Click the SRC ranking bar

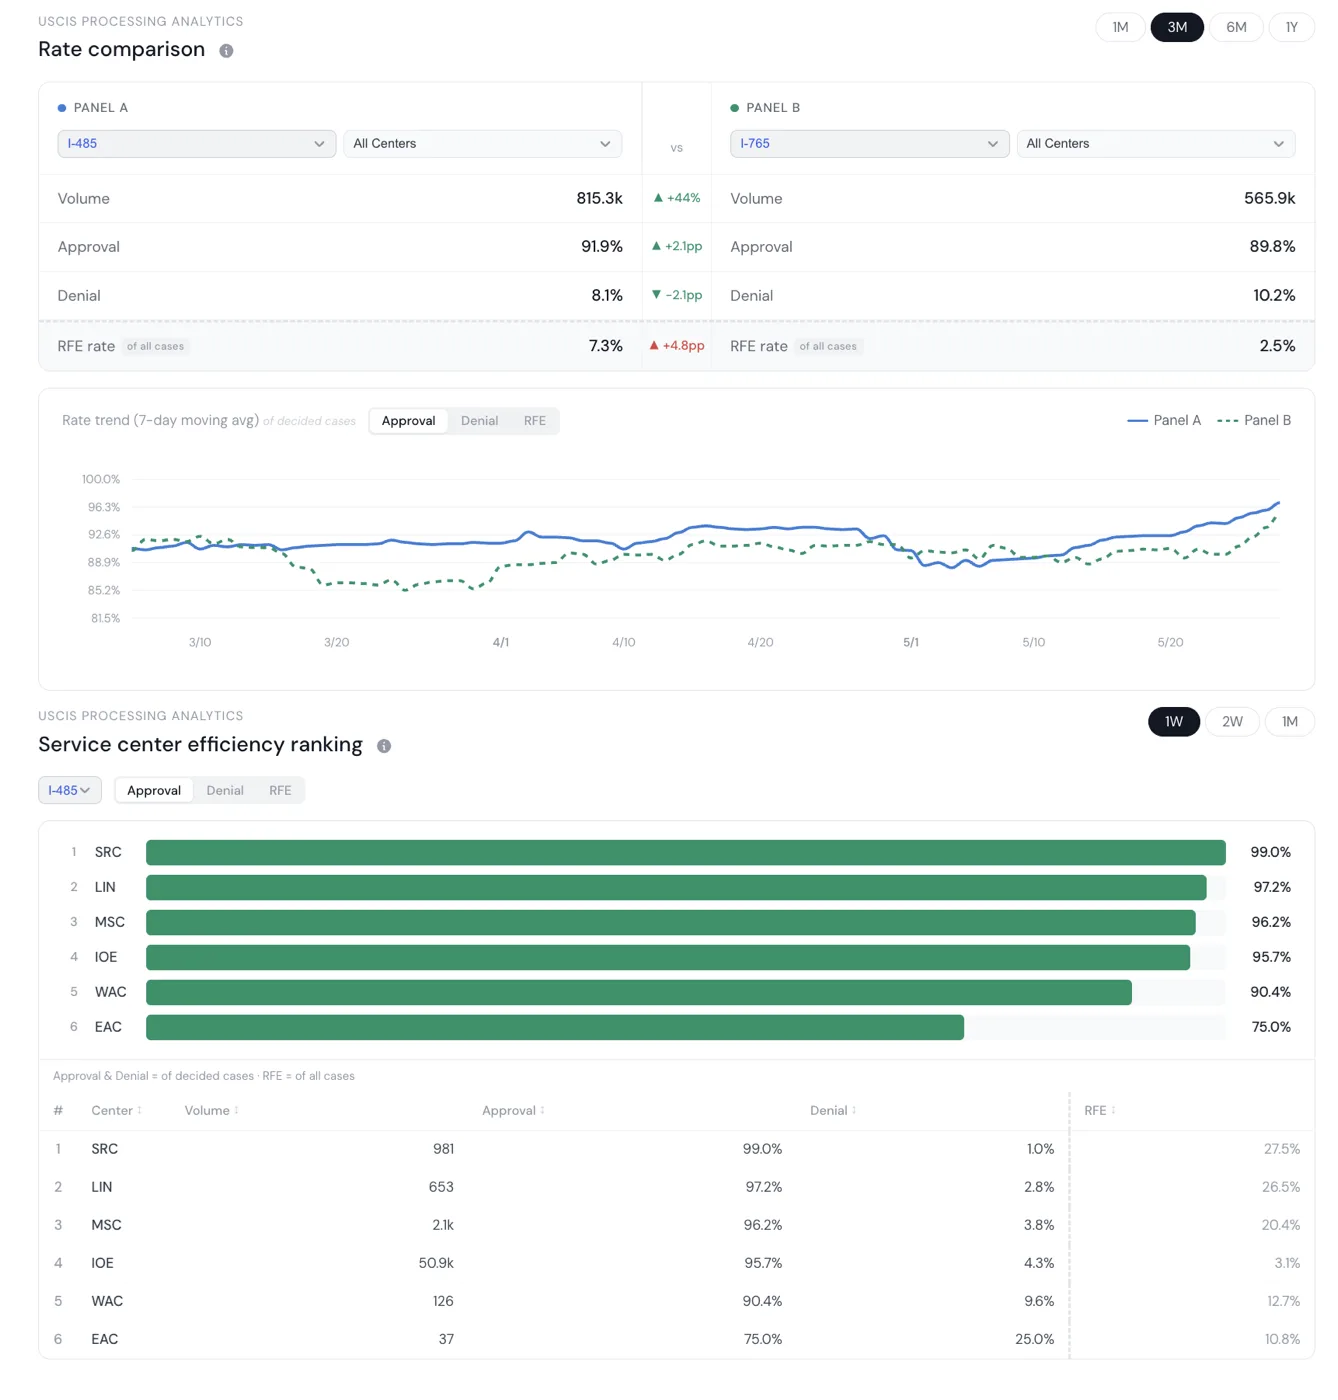[x=685, y=852]
